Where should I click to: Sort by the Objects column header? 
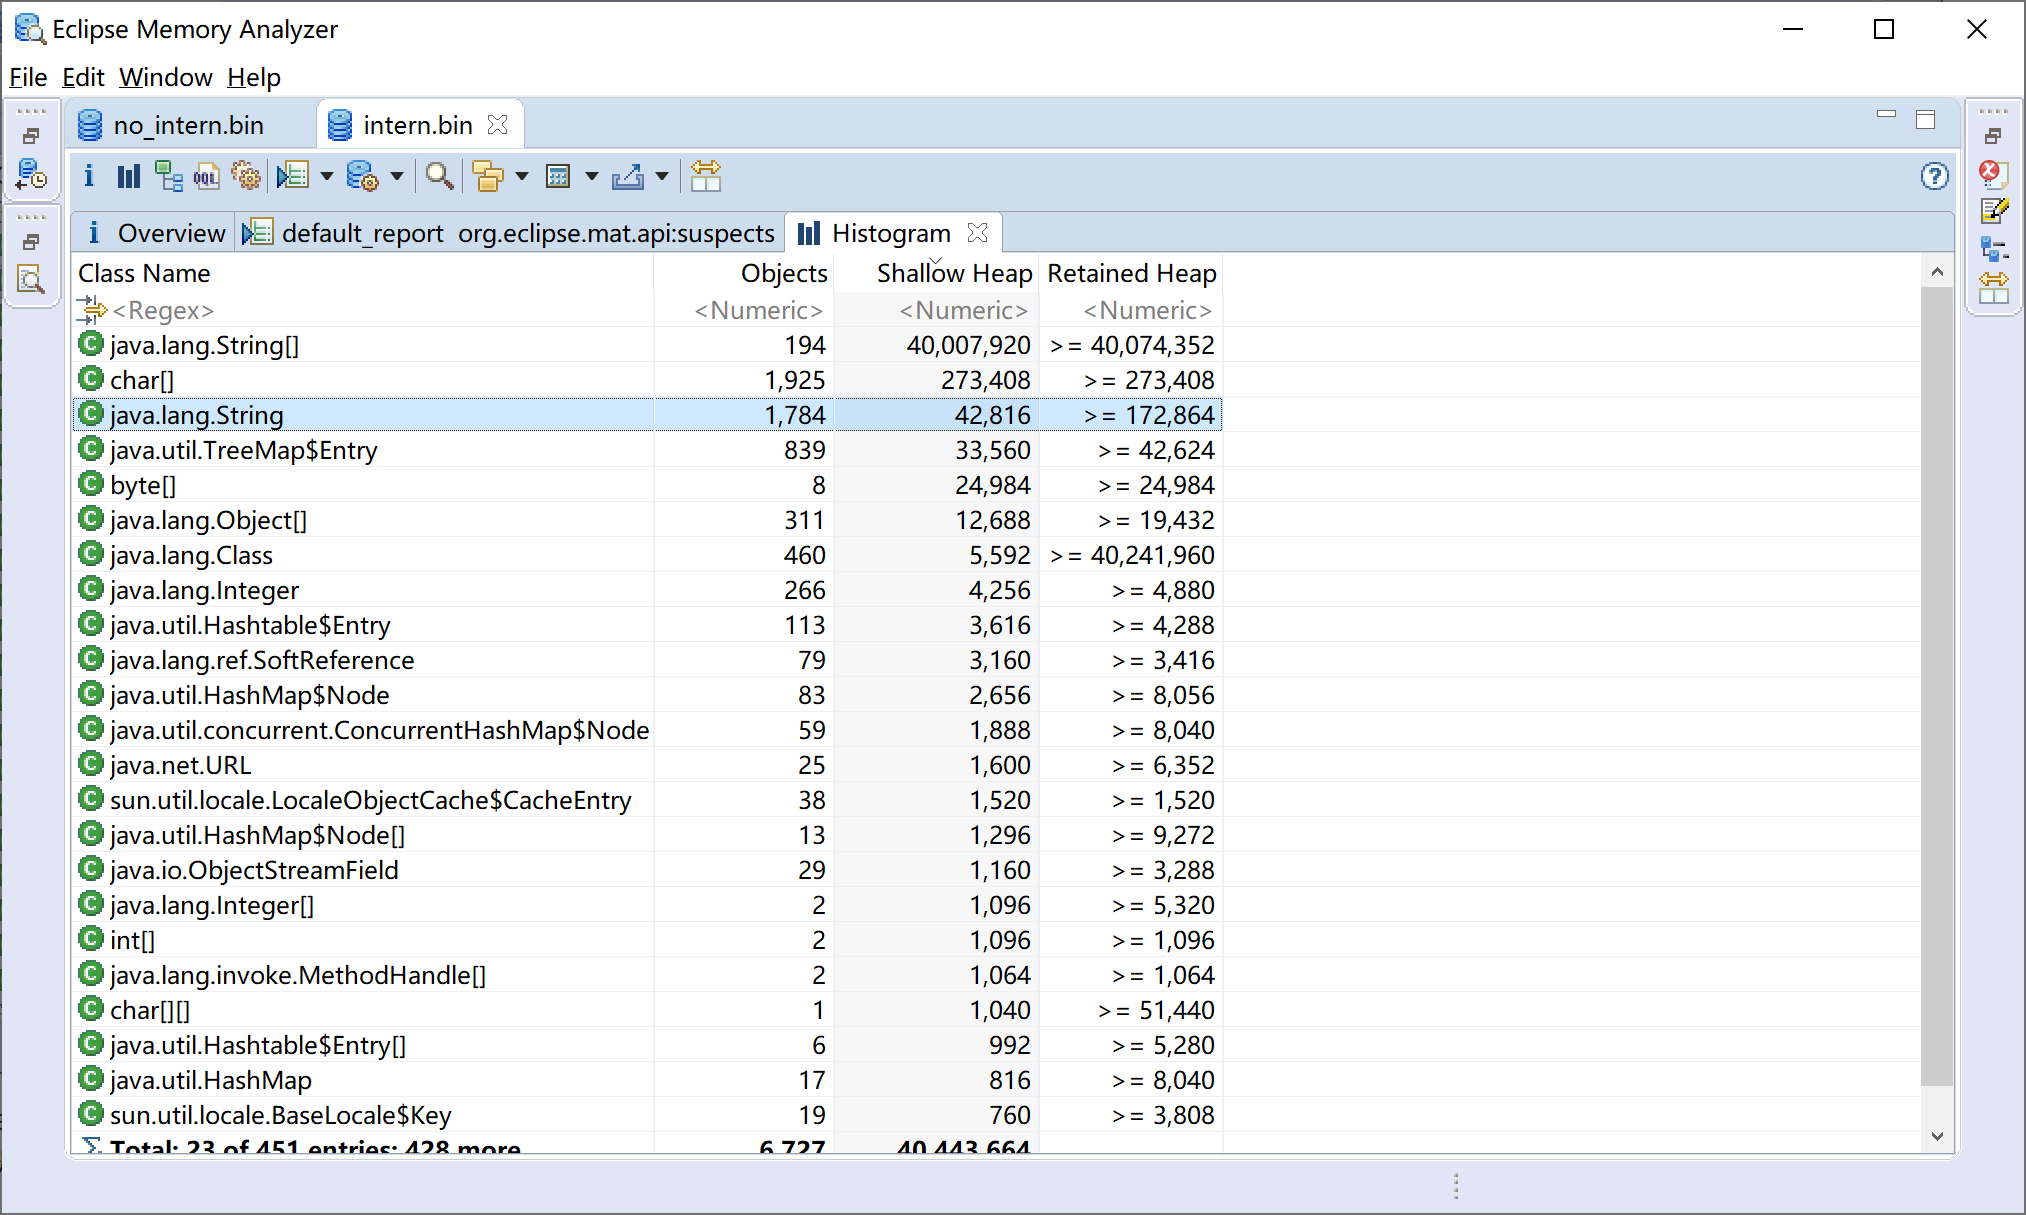(744, 273)
